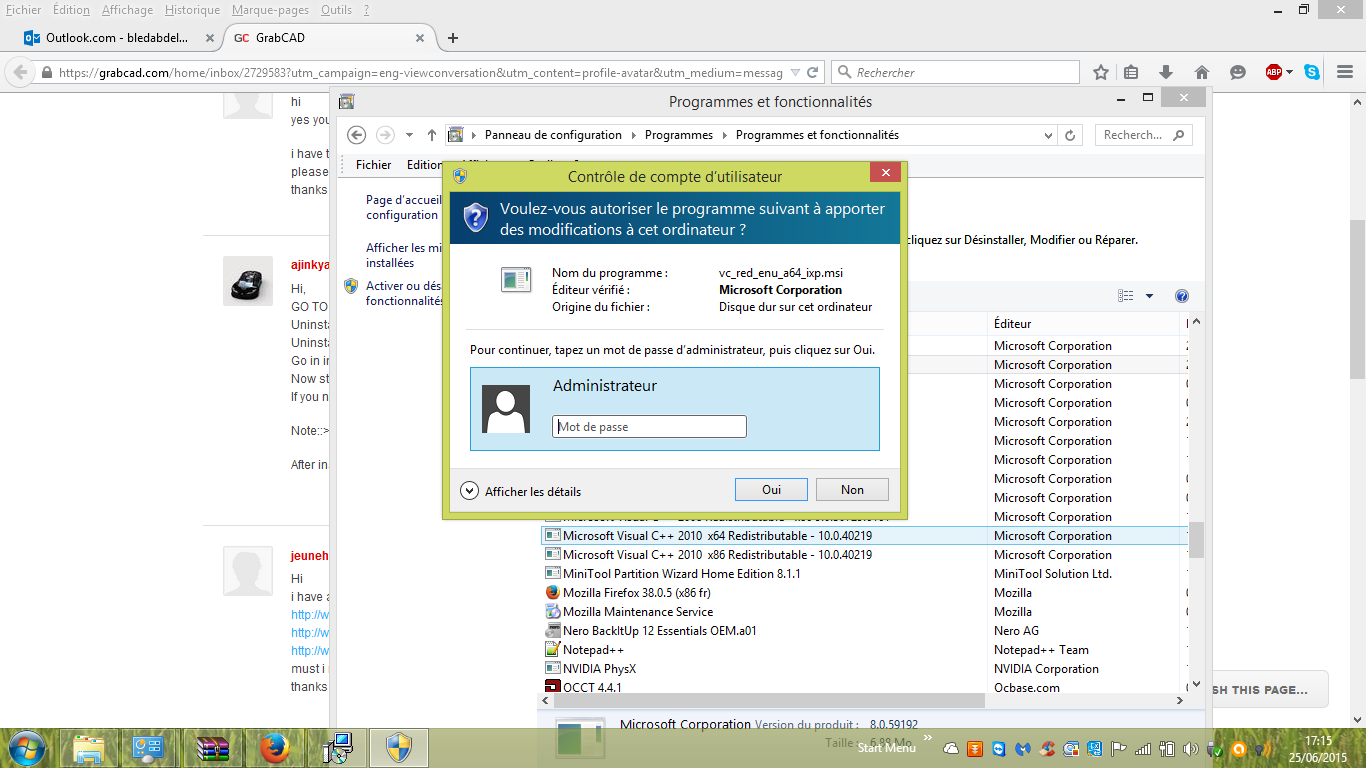
Task: Select the NVIDIA PhysX row
Action: [865, 669]
